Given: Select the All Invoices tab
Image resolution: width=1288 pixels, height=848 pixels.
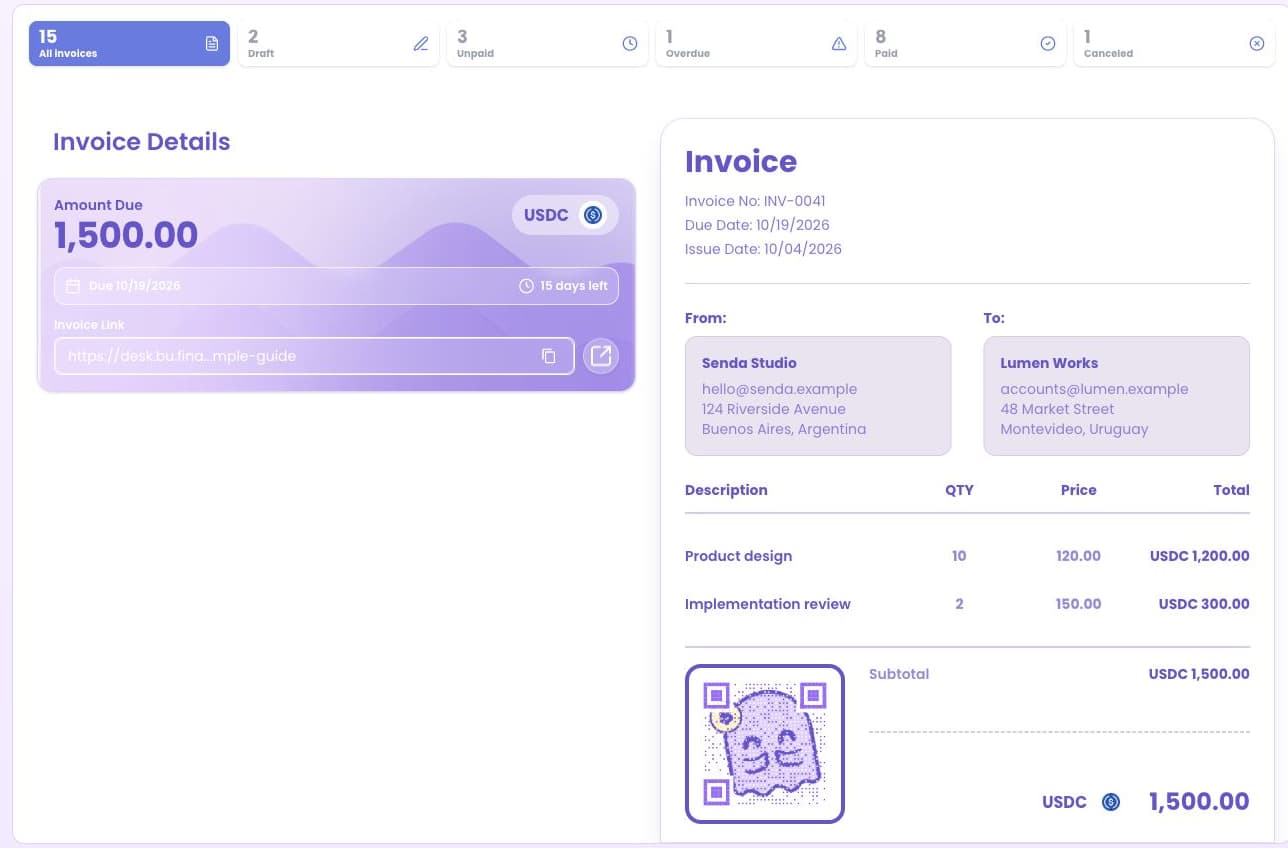Looking at the screenshot, I should coord(129,44).
